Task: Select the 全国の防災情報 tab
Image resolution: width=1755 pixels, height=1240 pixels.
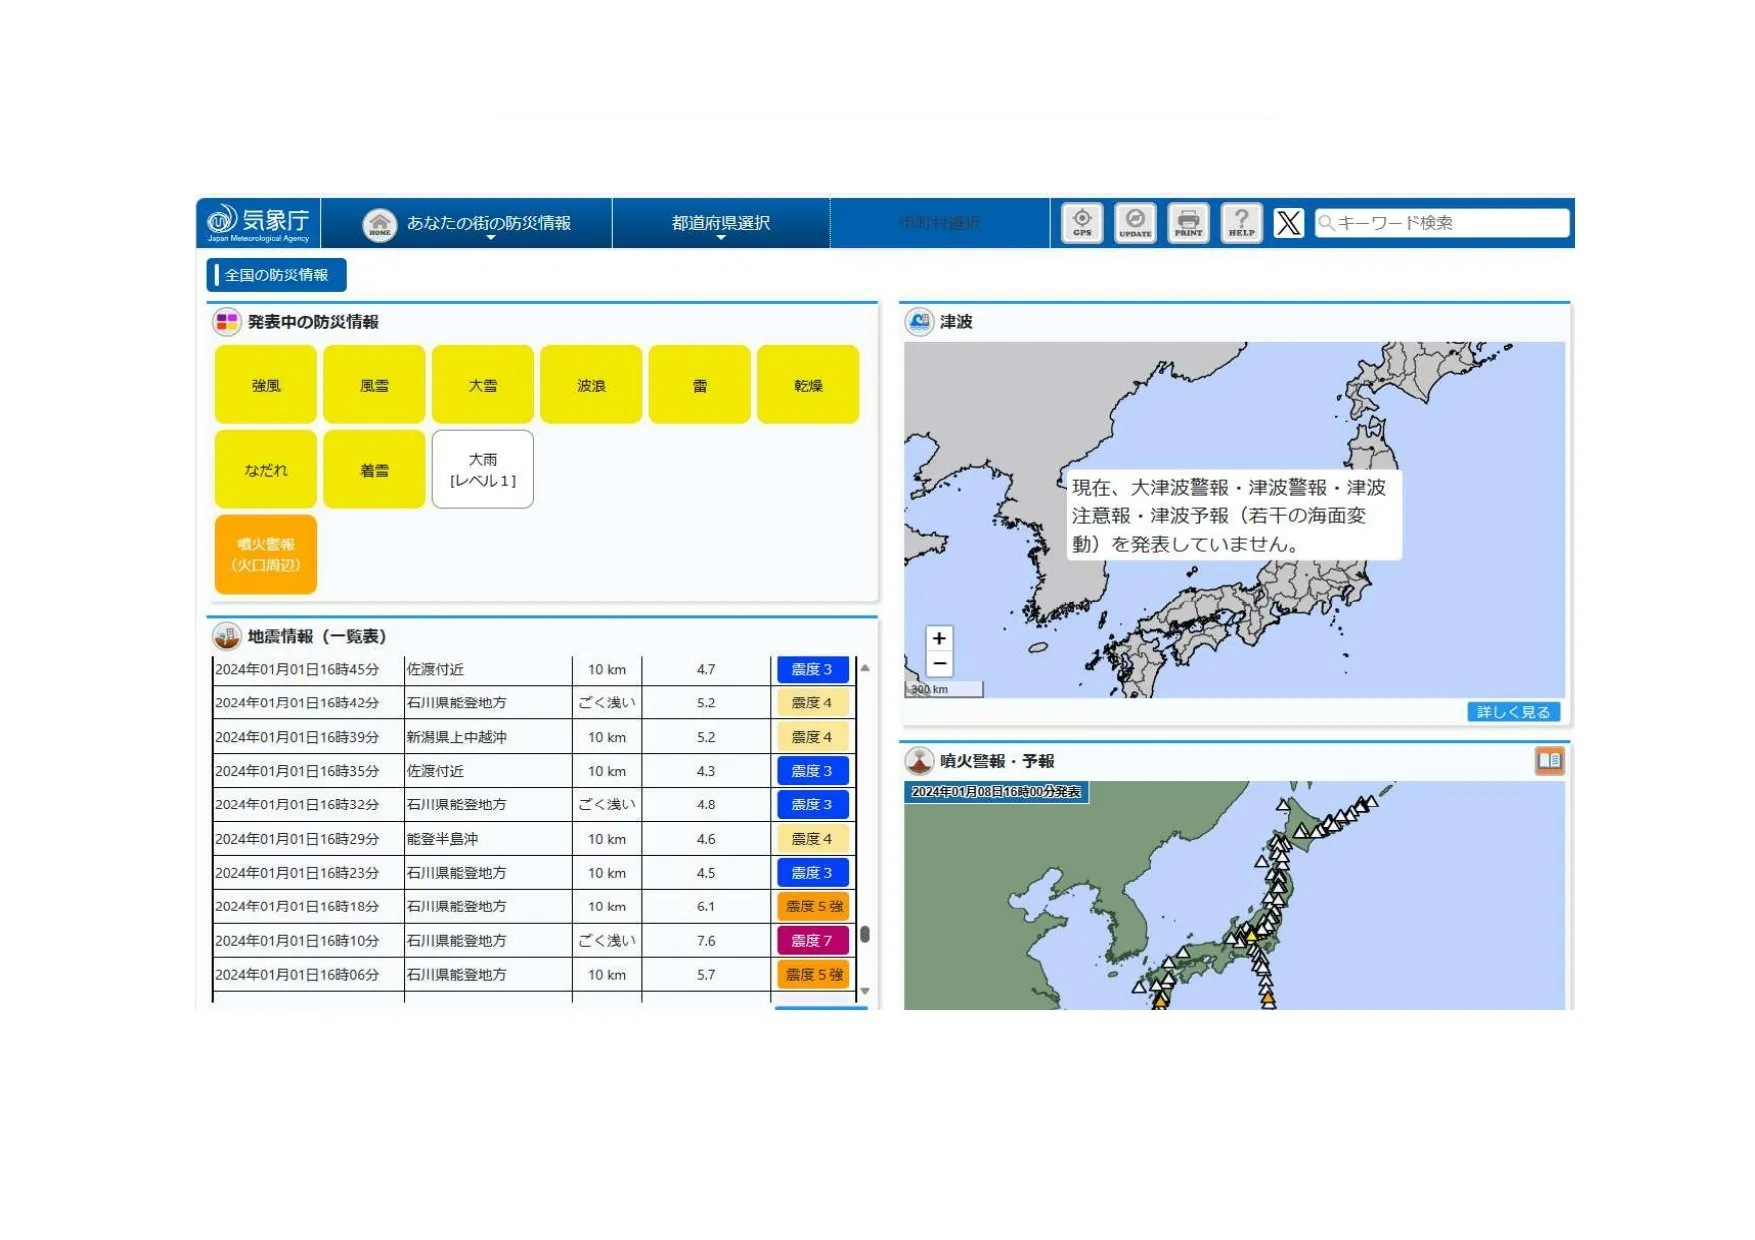Action: coord(276,275)
